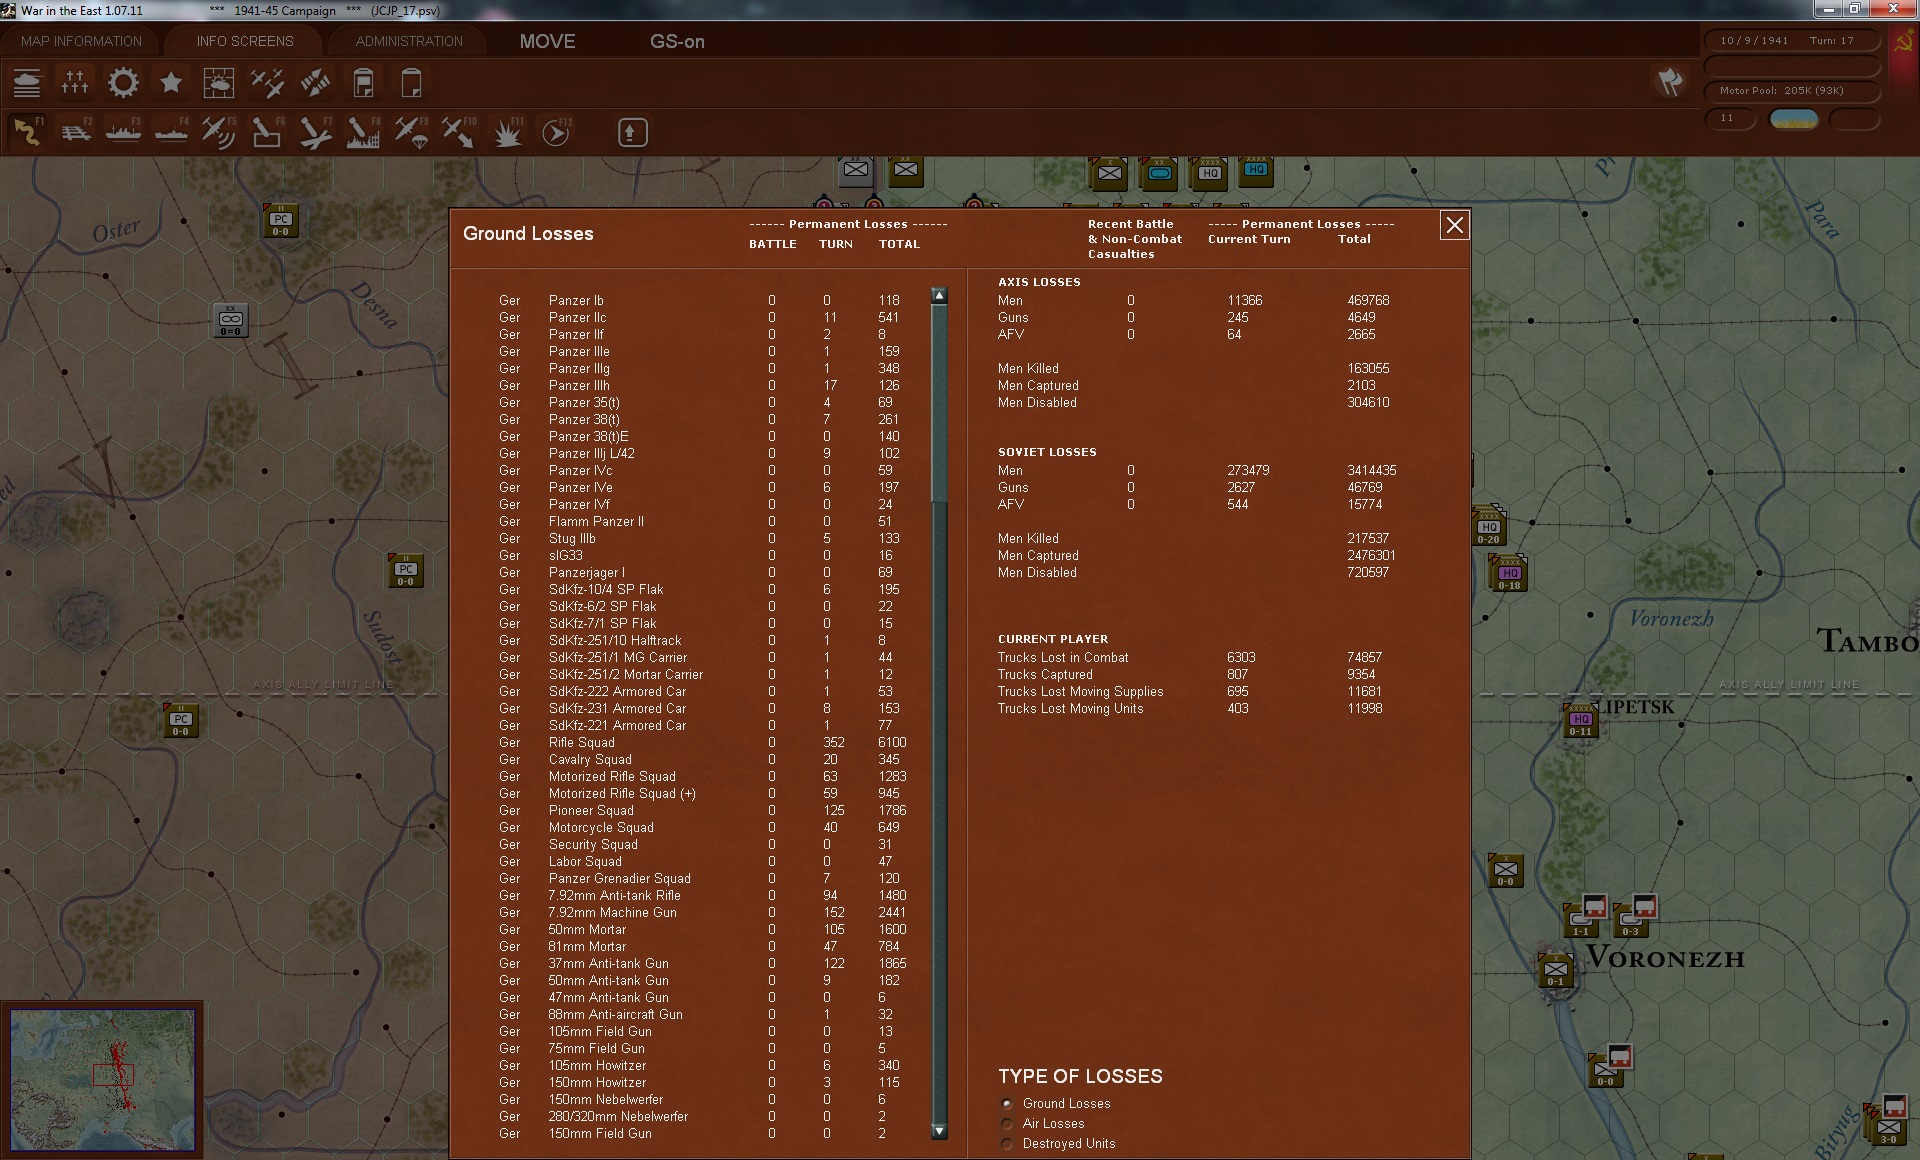
Task: Toggle the GS-on ground support button
Action: tap(677, 41)
